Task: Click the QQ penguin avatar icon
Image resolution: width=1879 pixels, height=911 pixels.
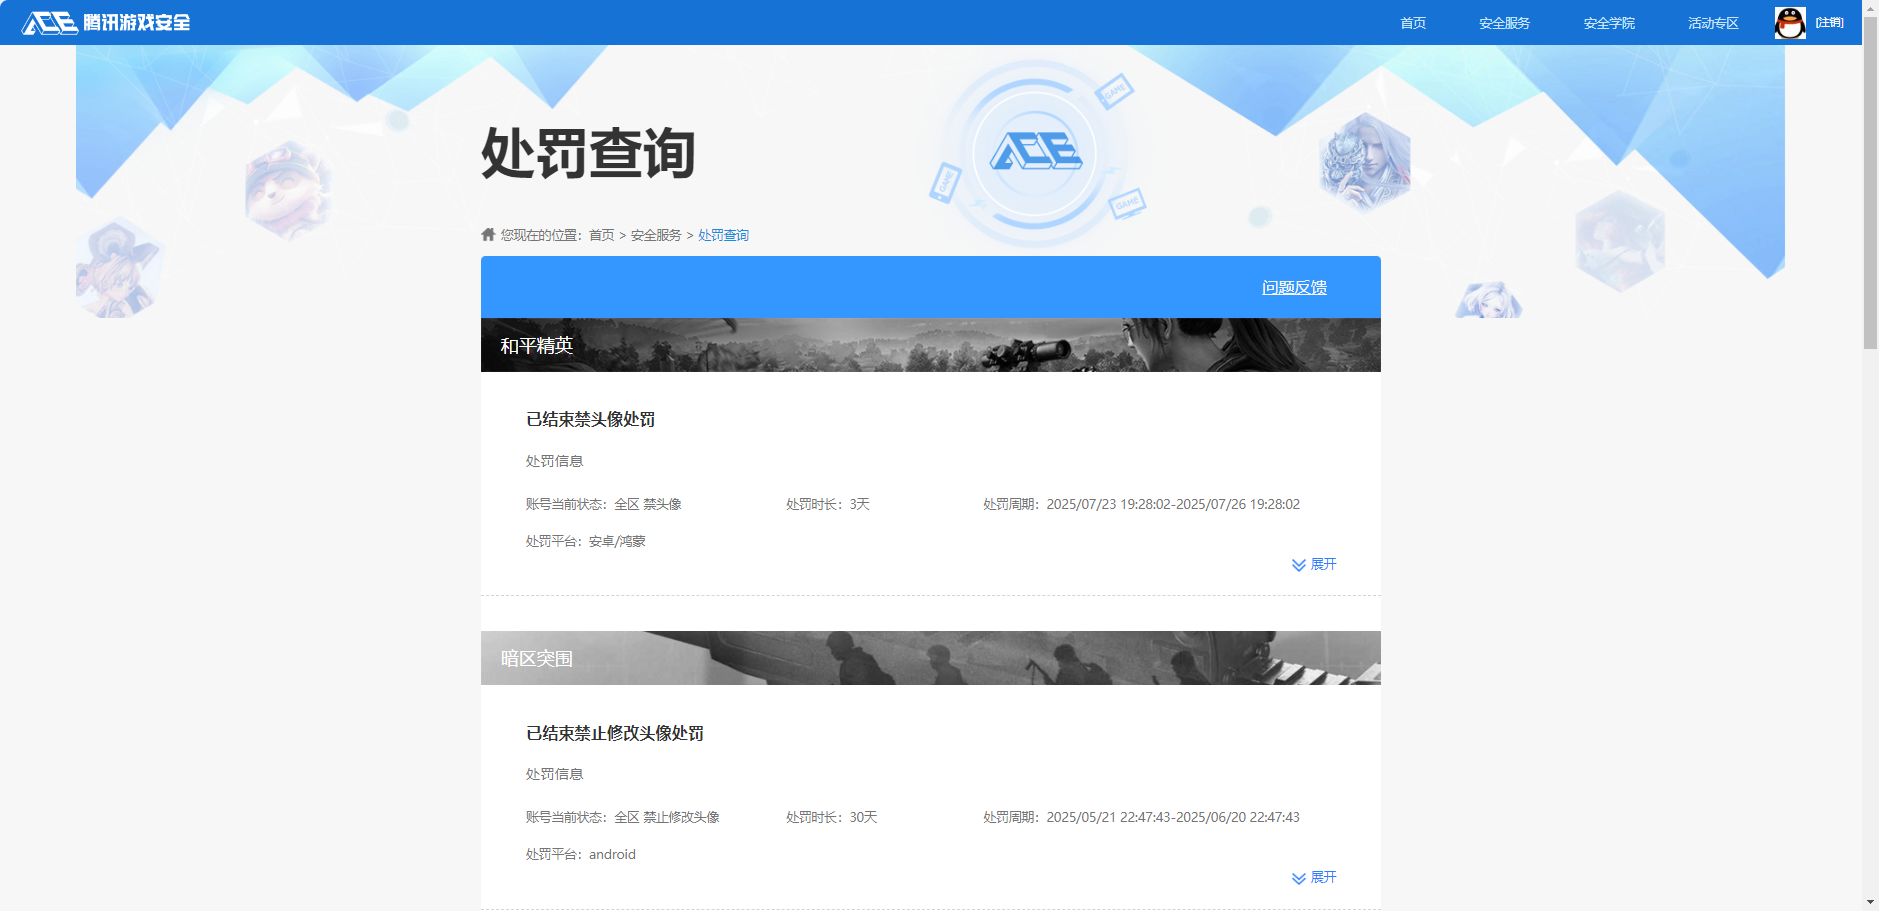Action: [1790, 23]
